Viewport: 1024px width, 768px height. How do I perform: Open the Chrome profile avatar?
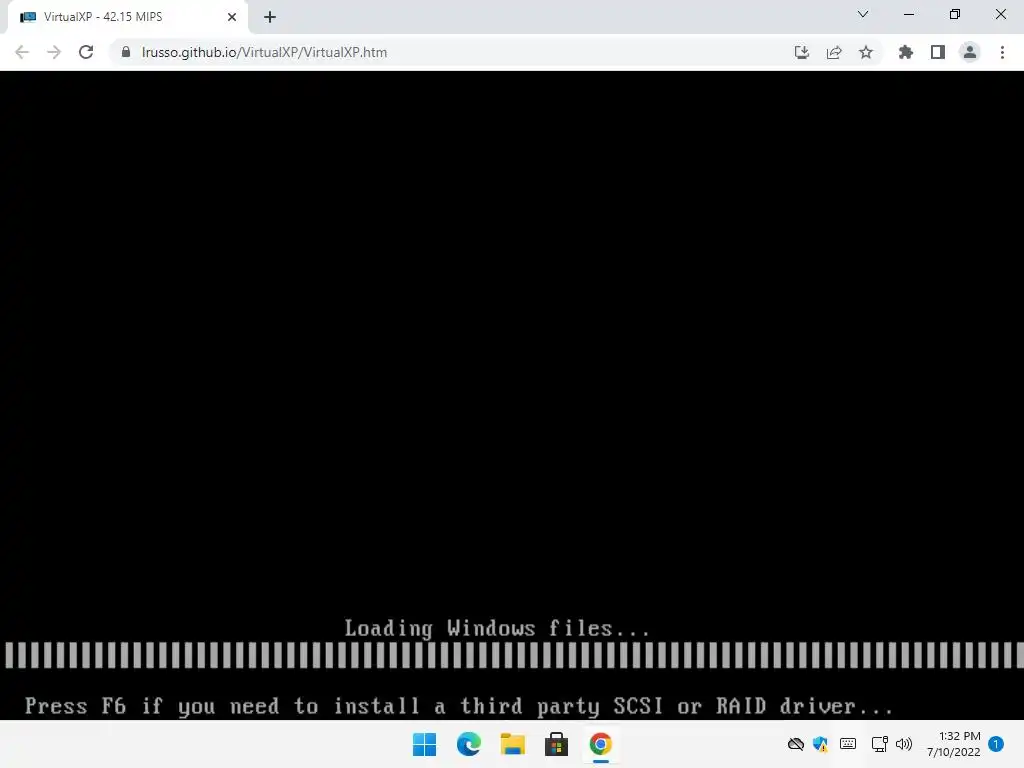[x=970, y=52]
